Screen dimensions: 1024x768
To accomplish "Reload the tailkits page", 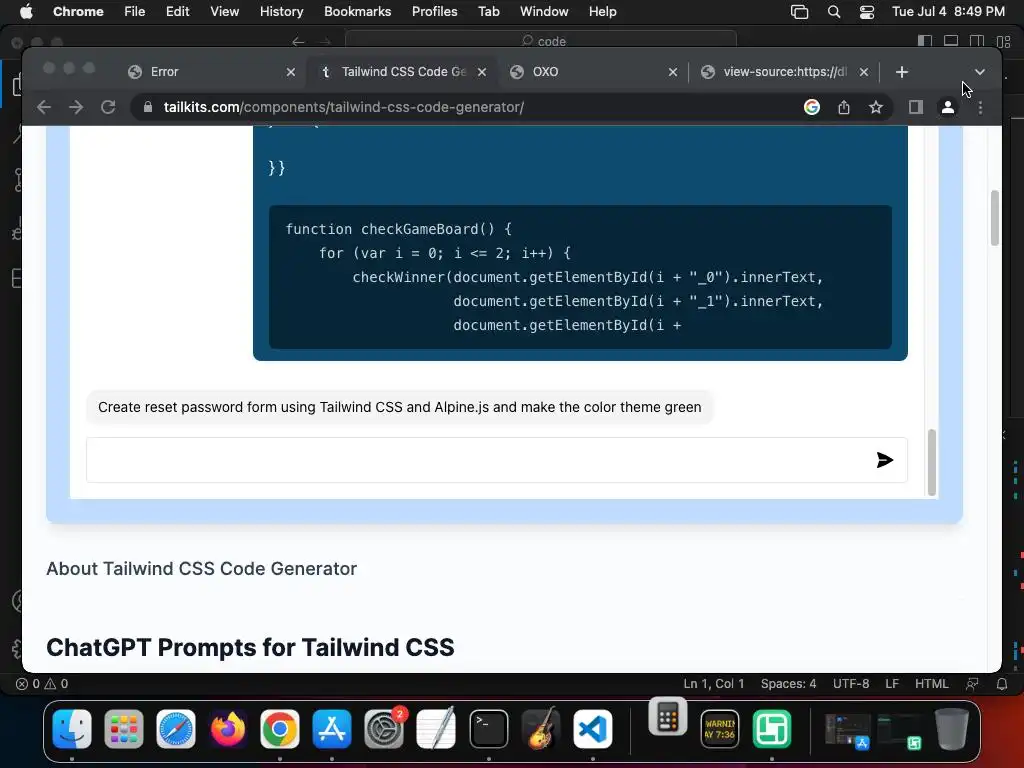I will click(108, 107).
